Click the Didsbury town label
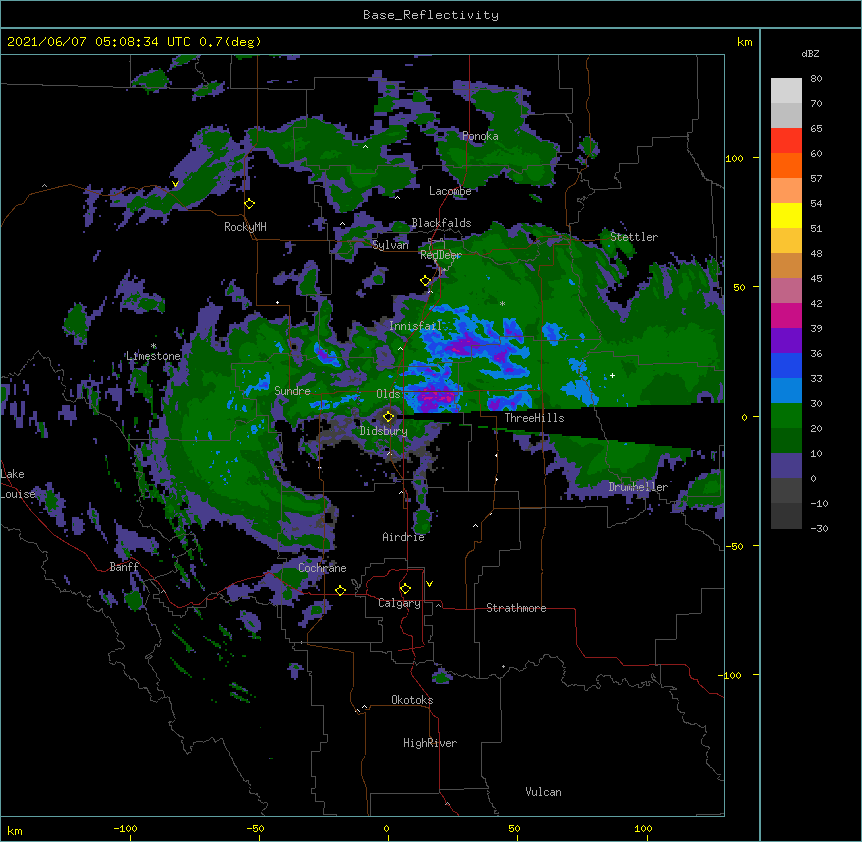The width and height of the screenshot is (862, 842). (x=384, y=431)
